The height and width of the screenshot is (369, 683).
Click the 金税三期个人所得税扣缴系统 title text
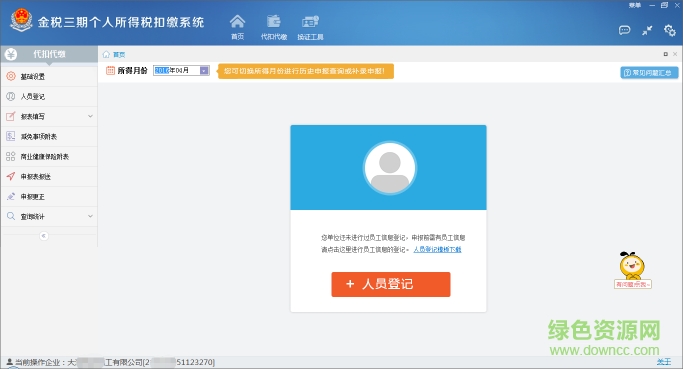121,22
